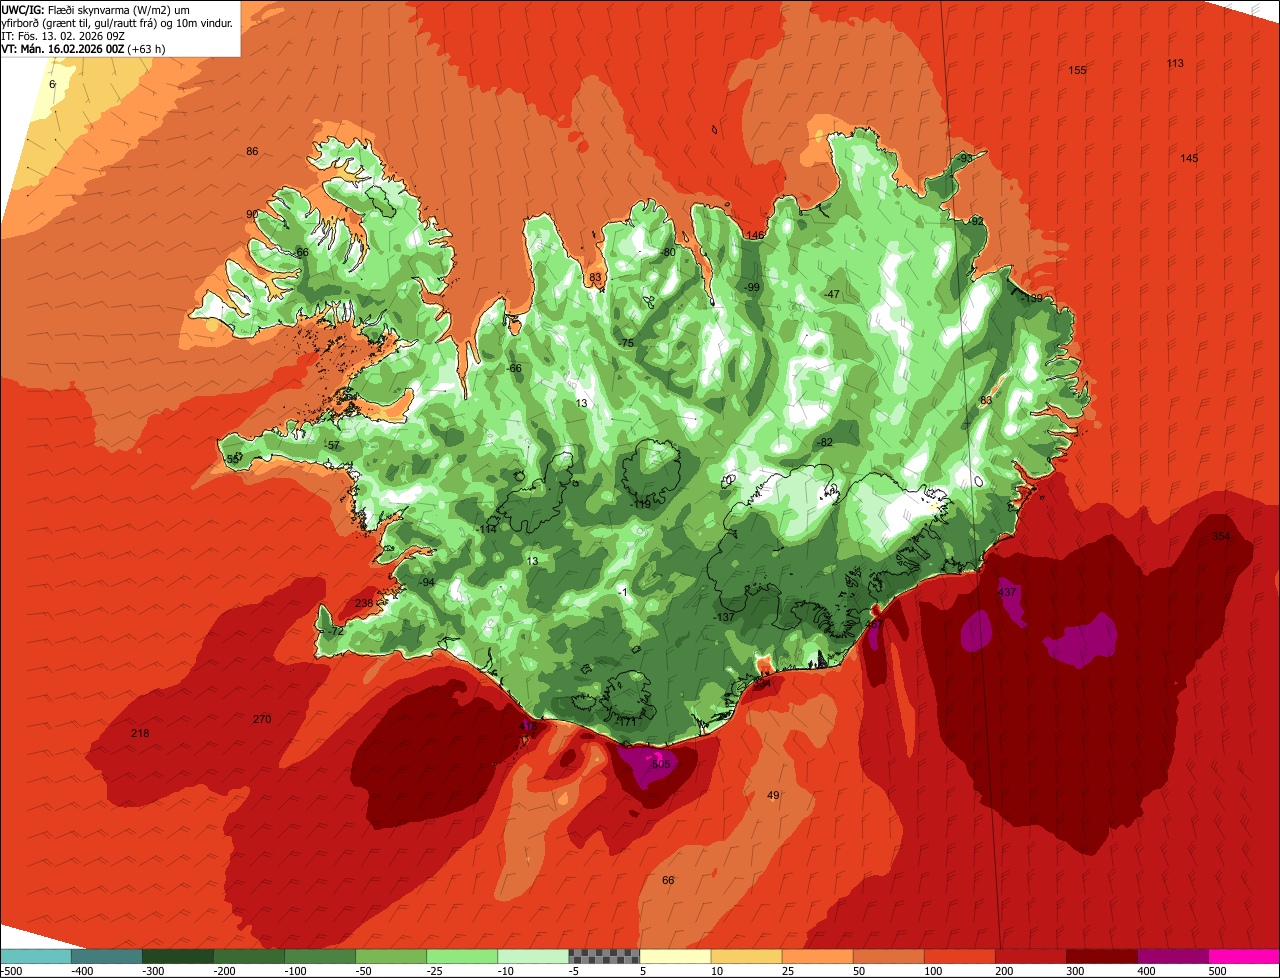Click the map value -119

[640, 504]
